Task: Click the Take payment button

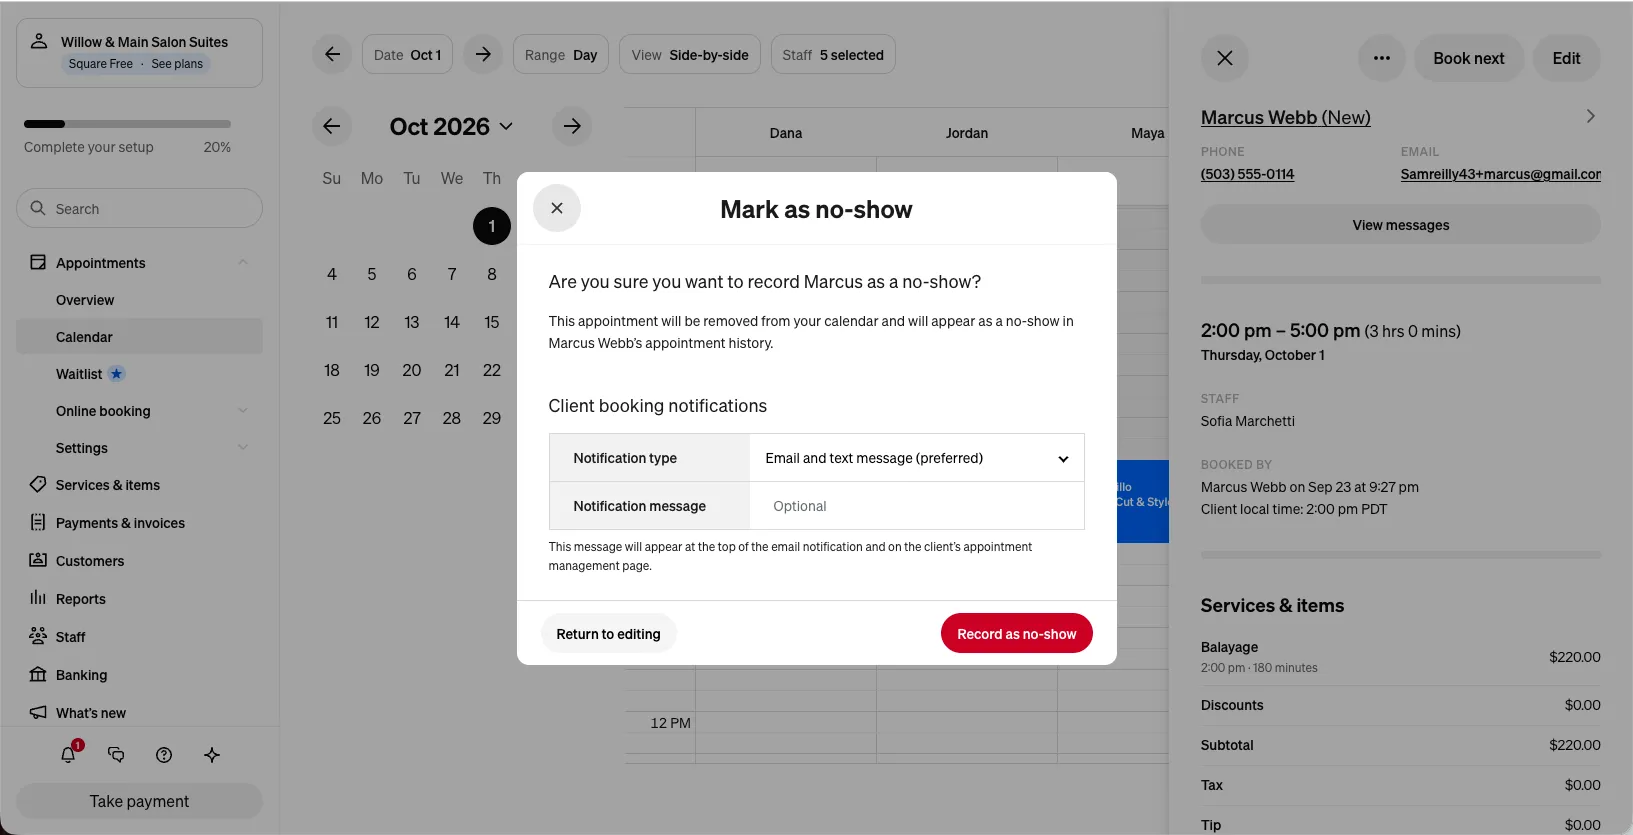Action: click(139, 801)
